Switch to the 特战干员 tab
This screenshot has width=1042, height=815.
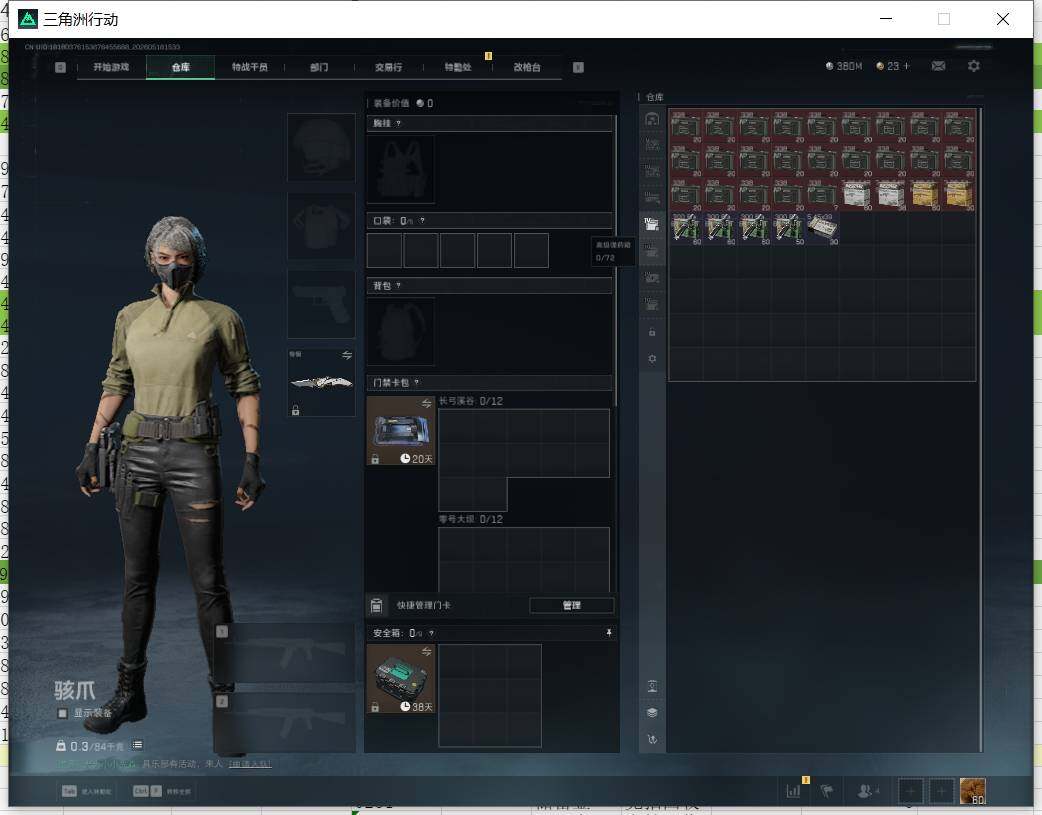(249, 67)
